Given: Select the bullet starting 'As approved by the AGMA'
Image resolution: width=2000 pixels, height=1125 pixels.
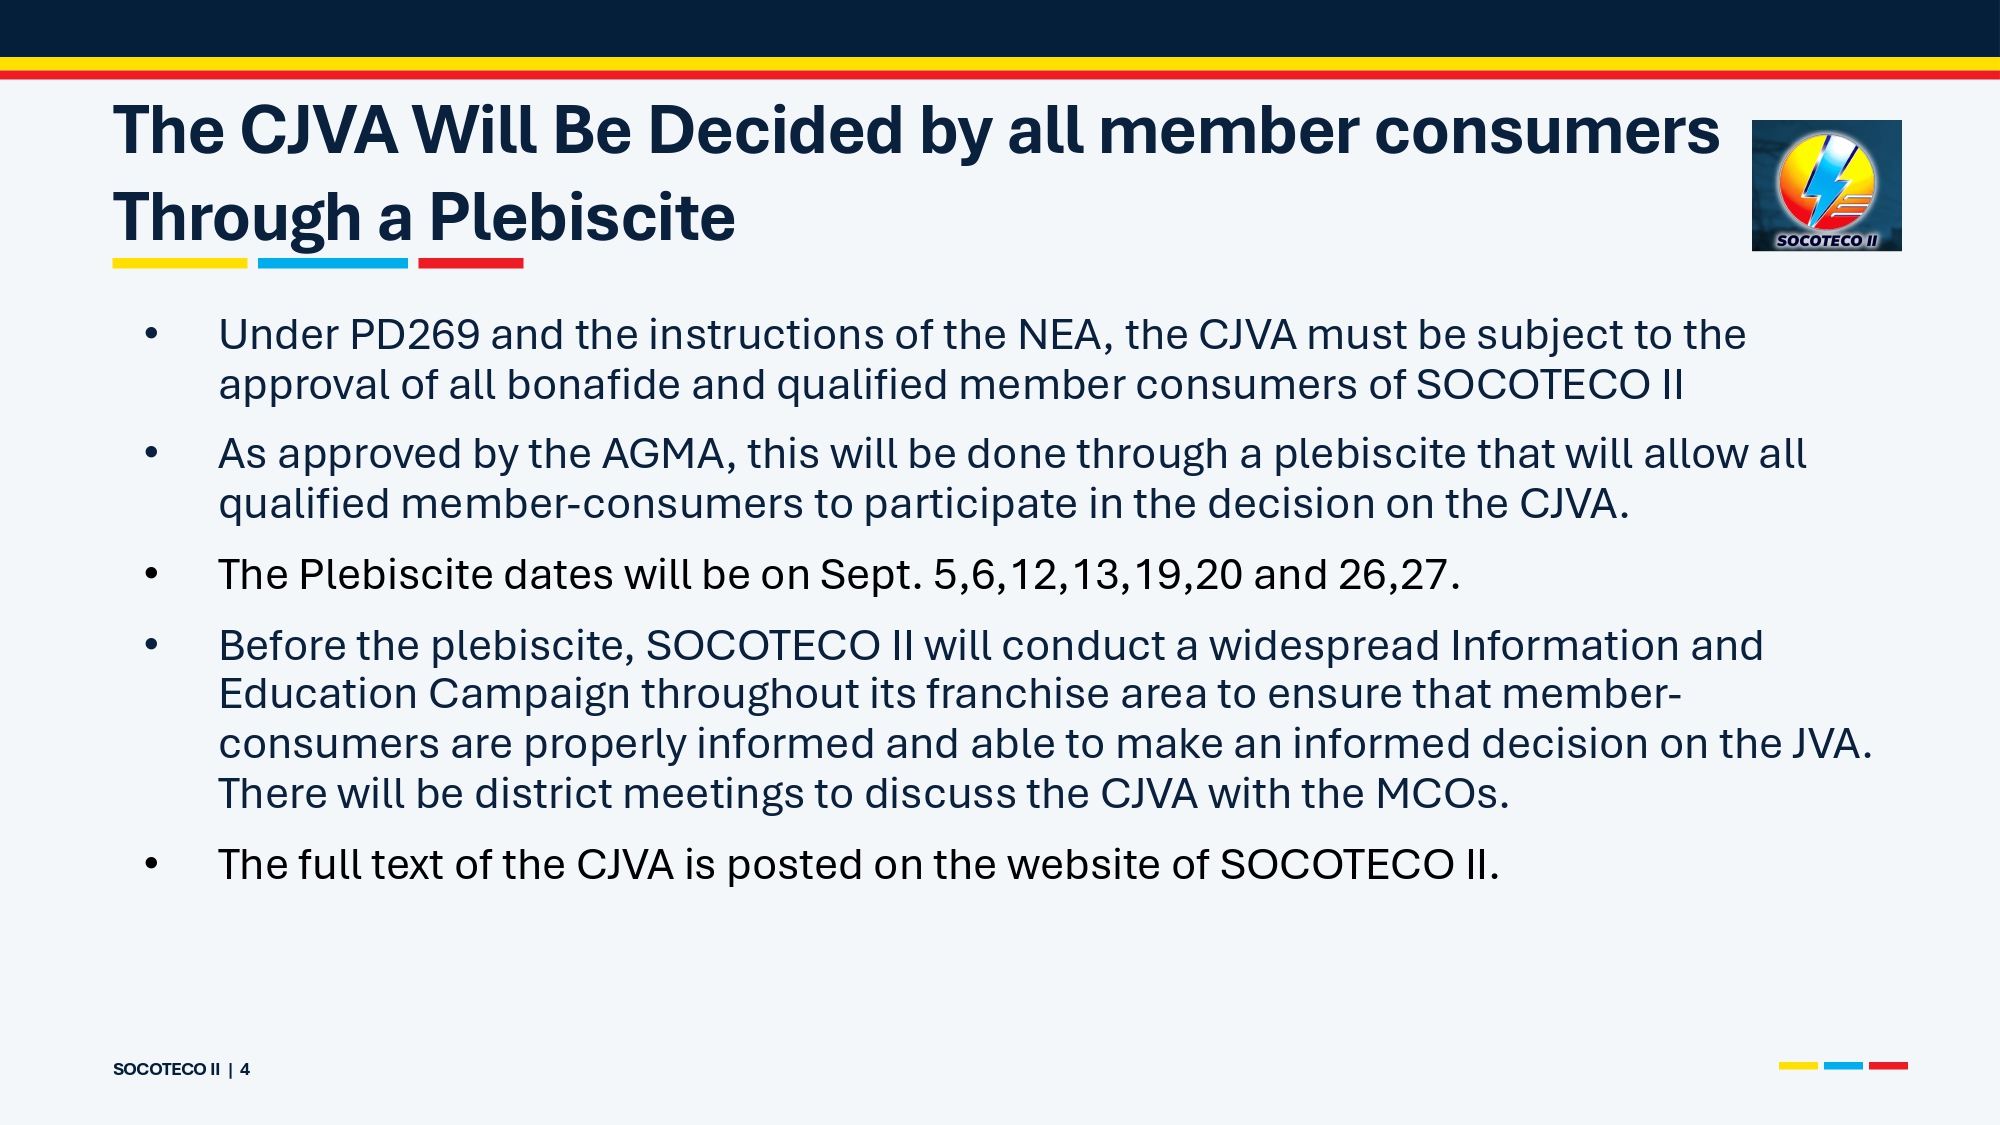Looking at the screenshot, I should pos(1012,478).
